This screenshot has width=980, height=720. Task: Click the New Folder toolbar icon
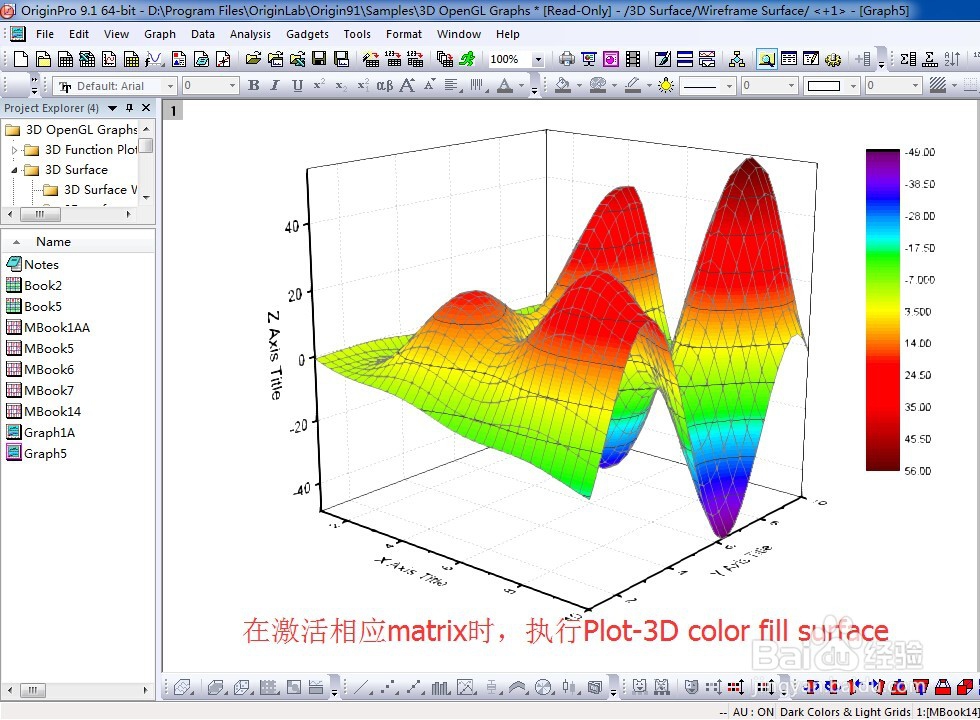click(43, 59)
